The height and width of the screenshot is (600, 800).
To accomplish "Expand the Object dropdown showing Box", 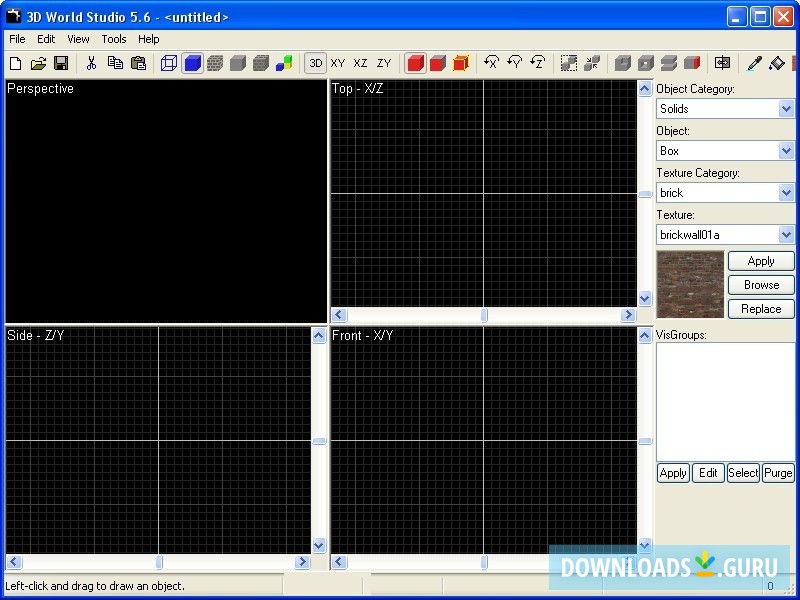I will click(786, 151).
